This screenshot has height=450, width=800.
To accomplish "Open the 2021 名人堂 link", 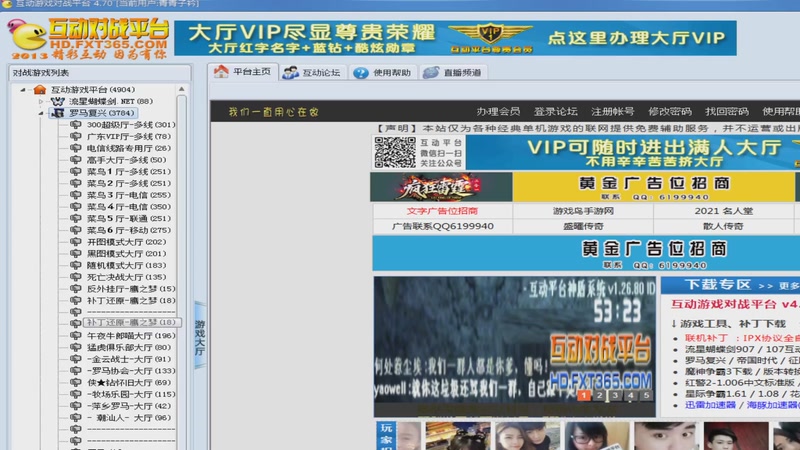I will click(x=723, y=211).
